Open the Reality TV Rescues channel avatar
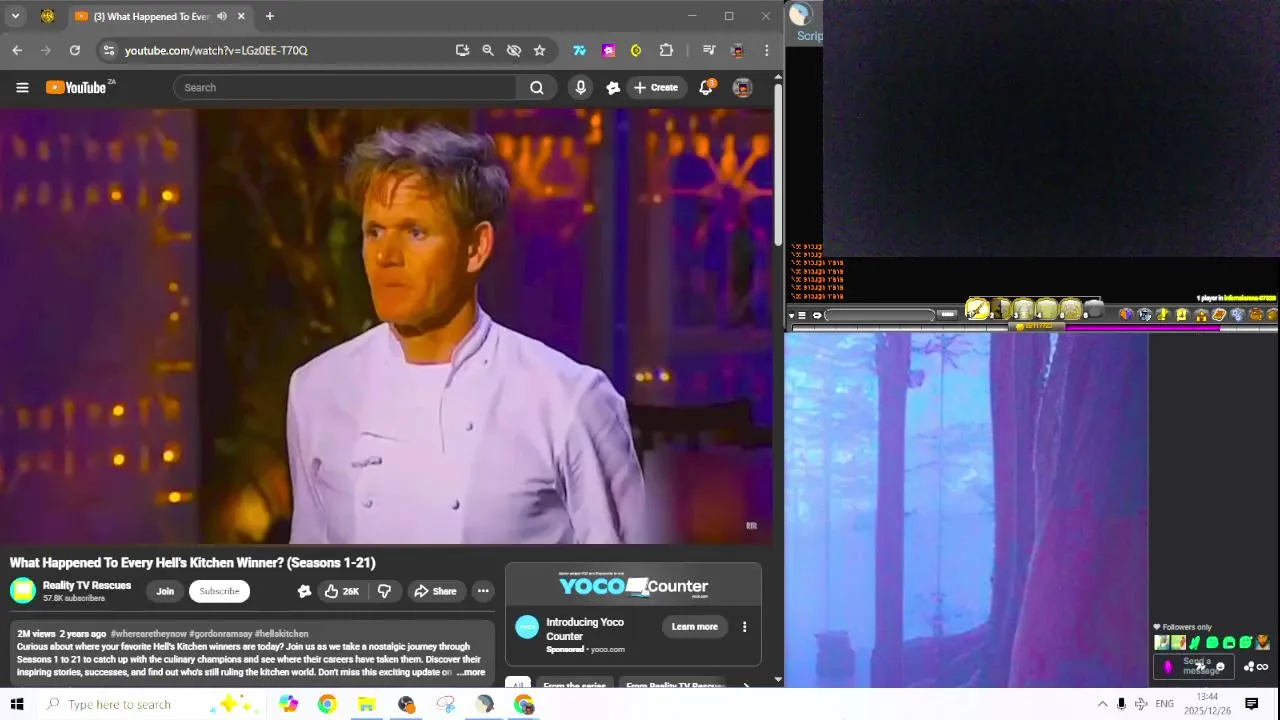Screen dimensions: 1280x720 22,591
